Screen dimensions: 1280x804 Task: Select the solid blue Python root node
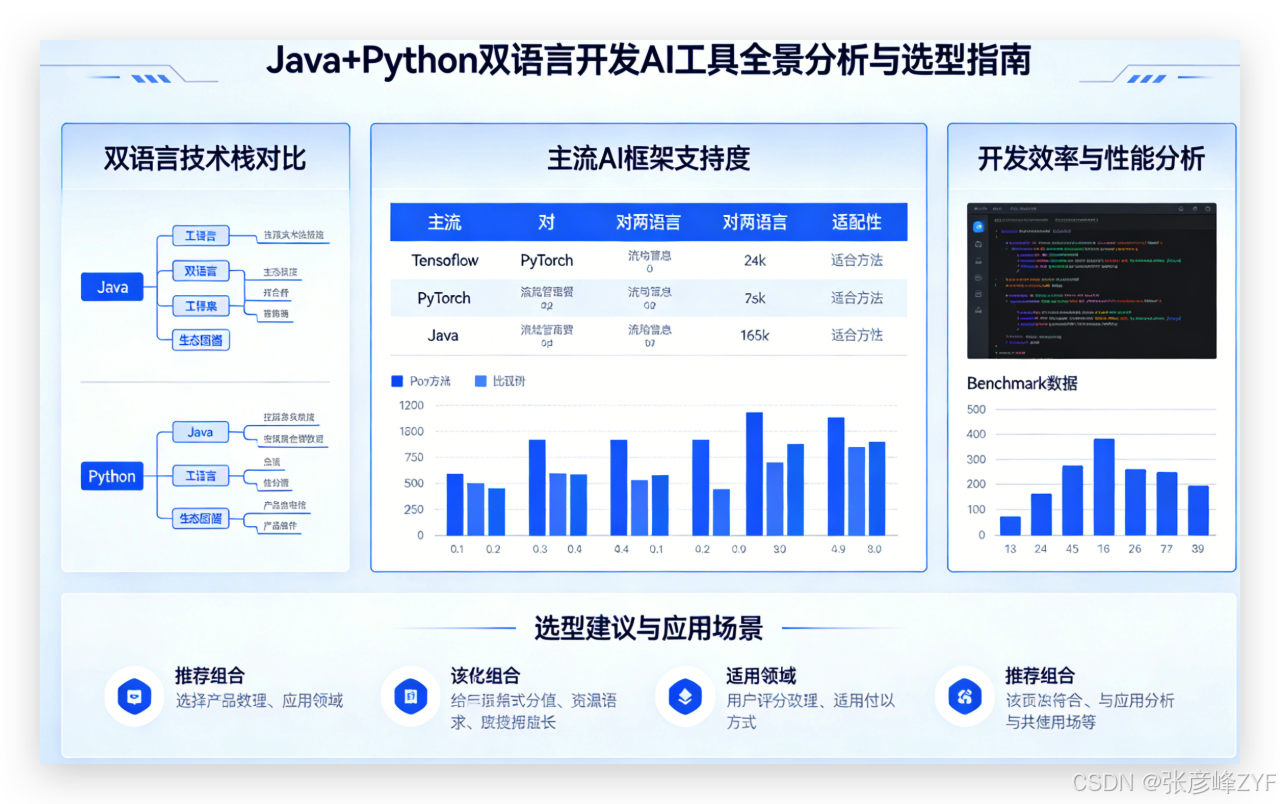pos(112,476)
